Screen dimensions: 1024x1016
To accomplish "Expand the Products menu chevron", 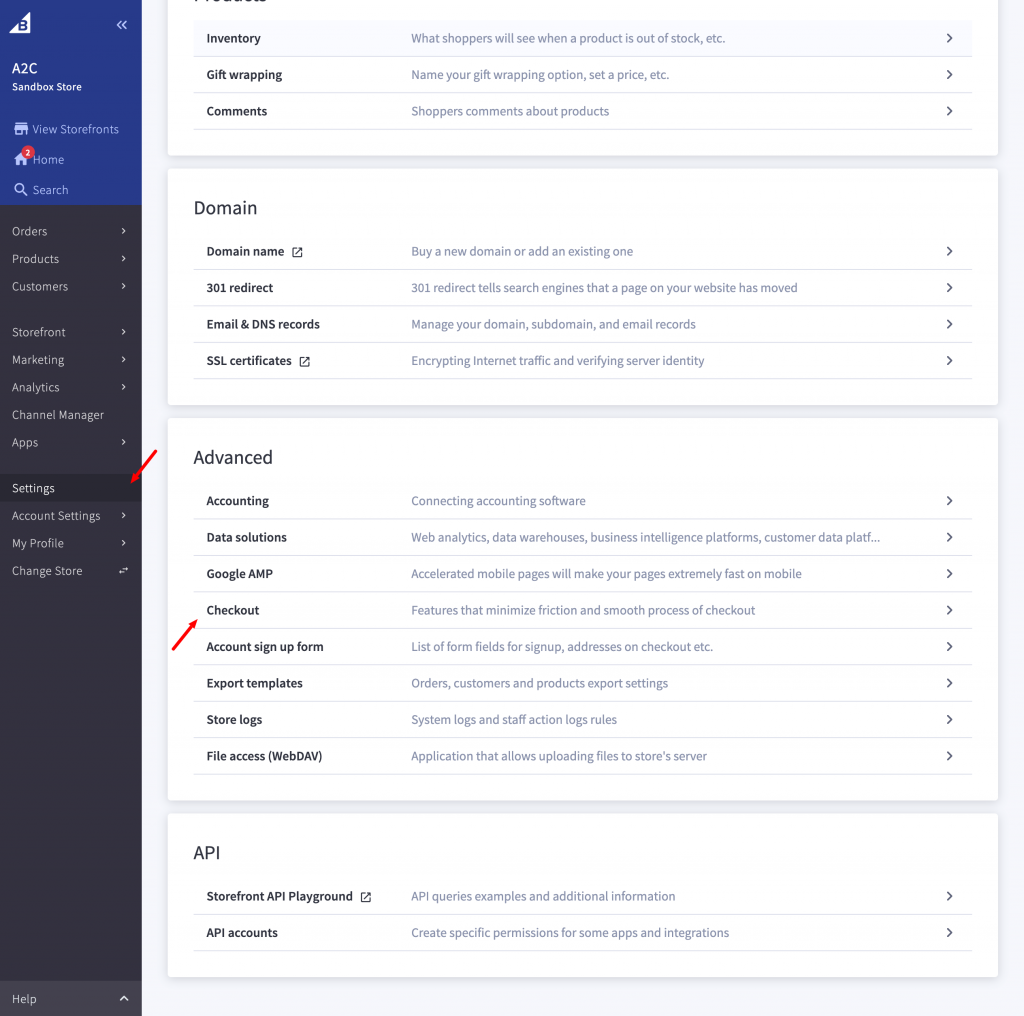I will point(123,259).
